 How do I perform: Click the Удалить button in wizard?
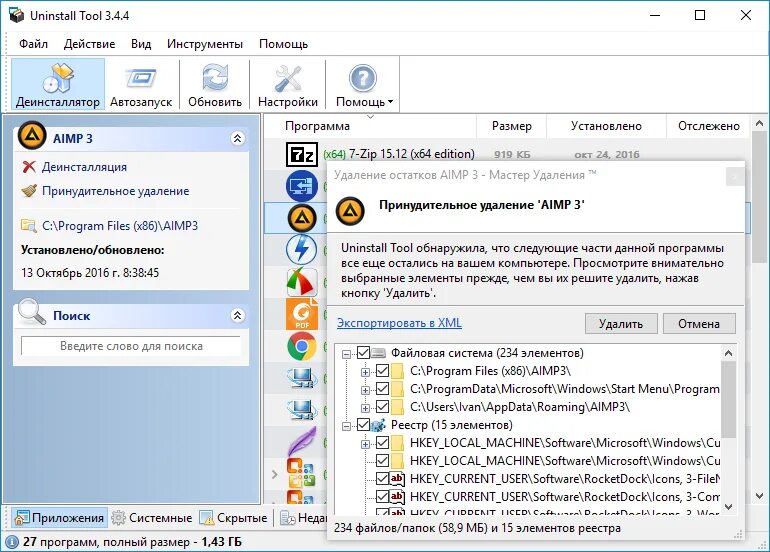tap(621, 324)
